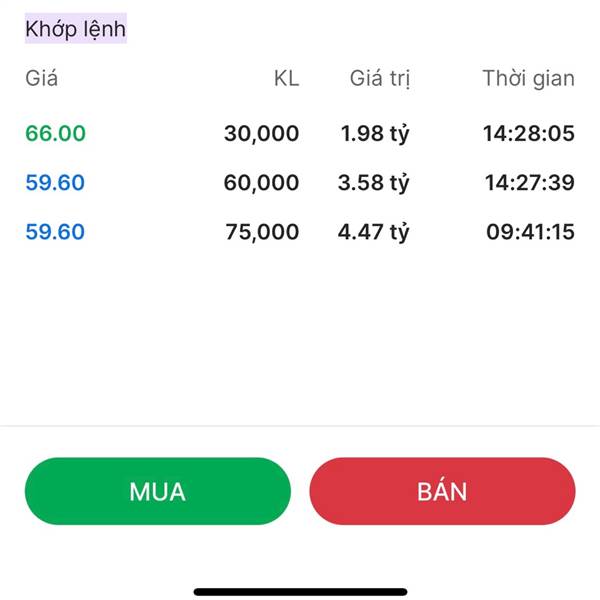This screenshot has height=600, width=600.
Task: Tap the home indicator bar
Action: click(x=300, y=591)
